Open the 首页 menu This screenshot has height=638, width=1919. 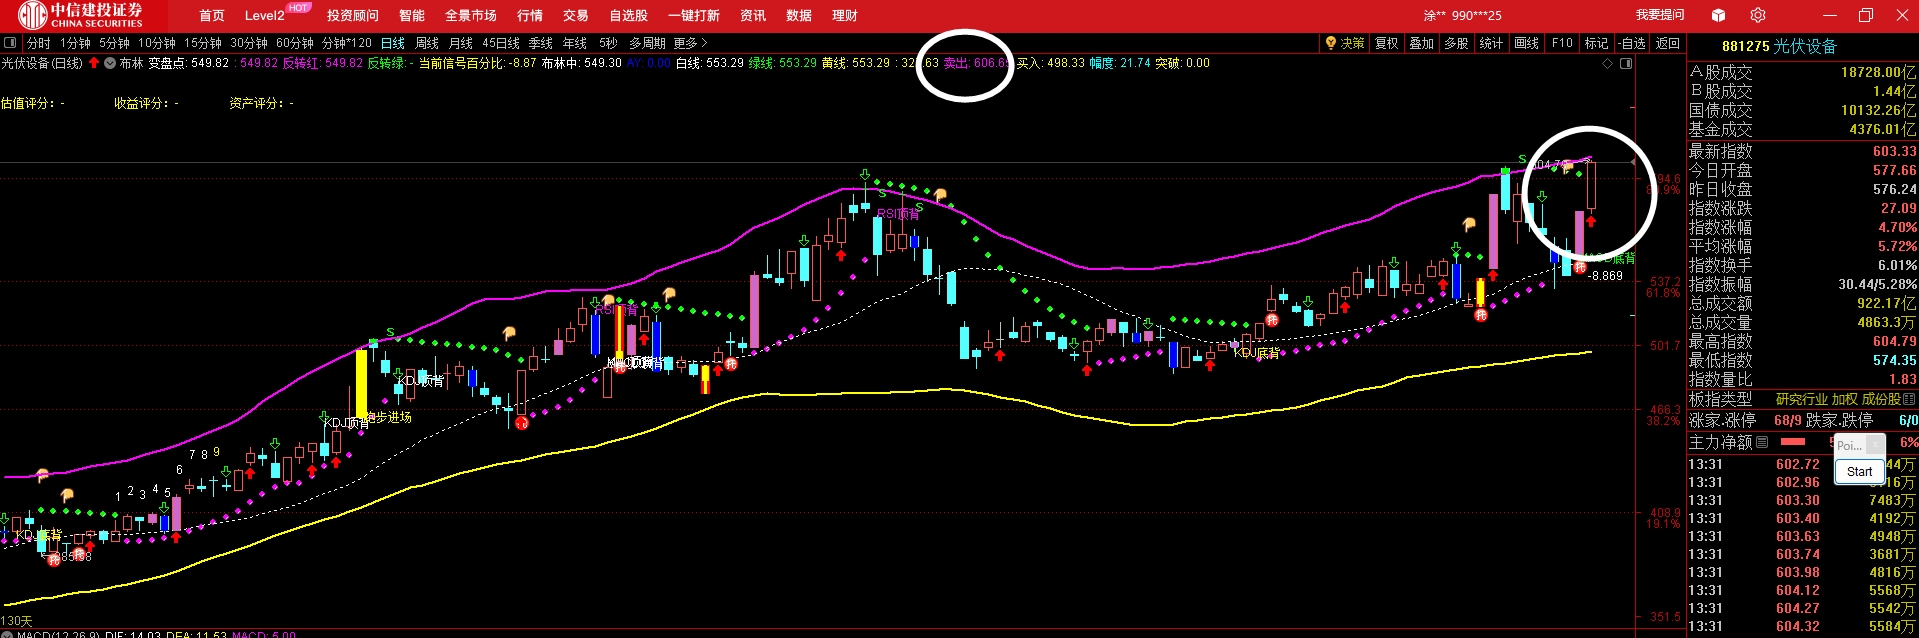[212, 15]
